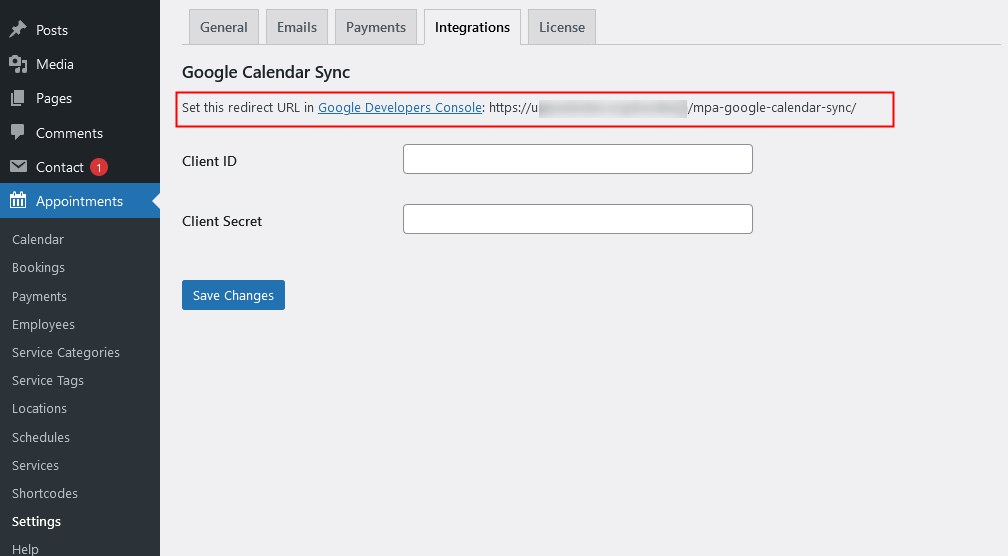Open the Help submenu
The image size is (1008, 556).
pyautogui.click(x=25, y=549)
